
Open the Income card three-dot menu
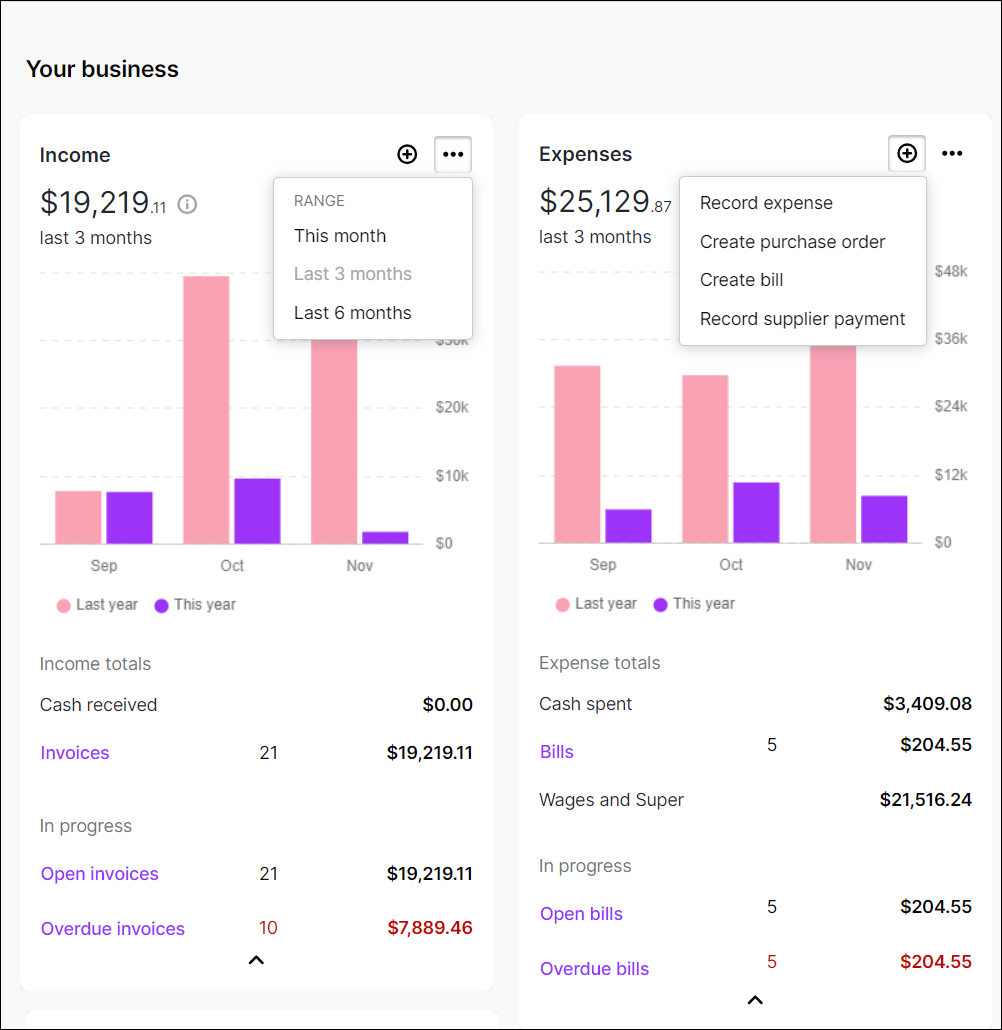pos(453,154)
